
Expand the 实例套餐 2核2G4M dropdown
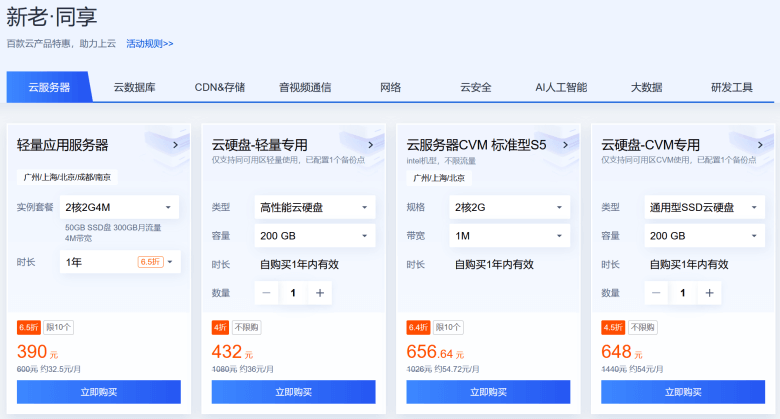[120, 207]
